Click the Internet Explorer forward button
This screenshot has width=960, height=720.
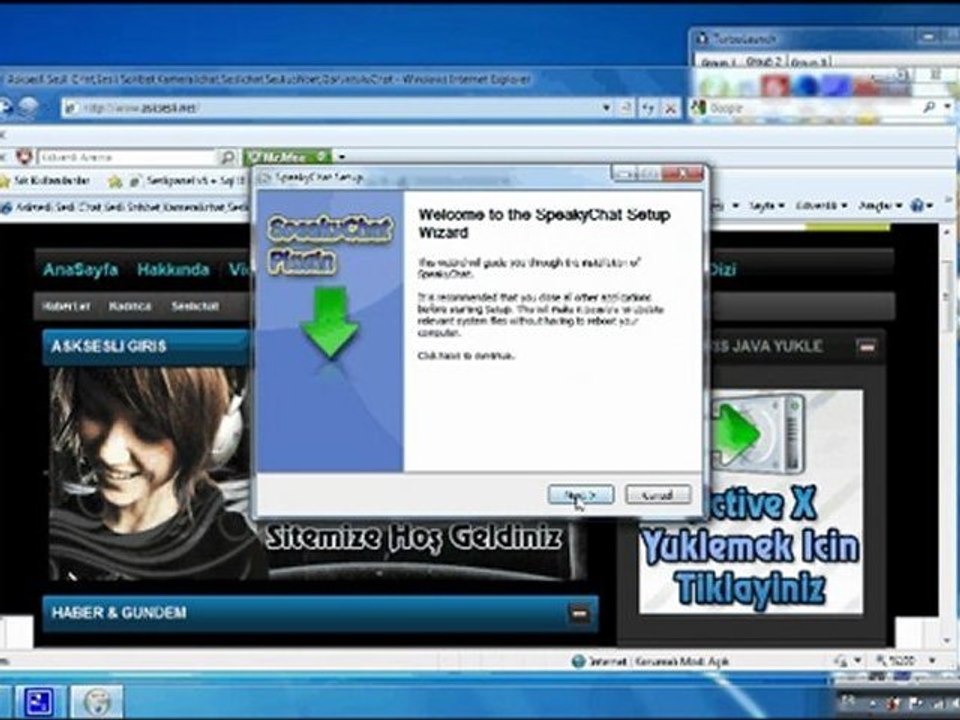28,108
